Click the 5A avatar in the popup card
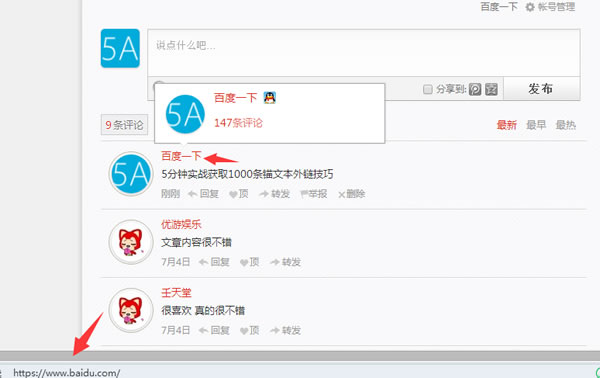This screenshot has height=378, width=600. tap(185, 114)
